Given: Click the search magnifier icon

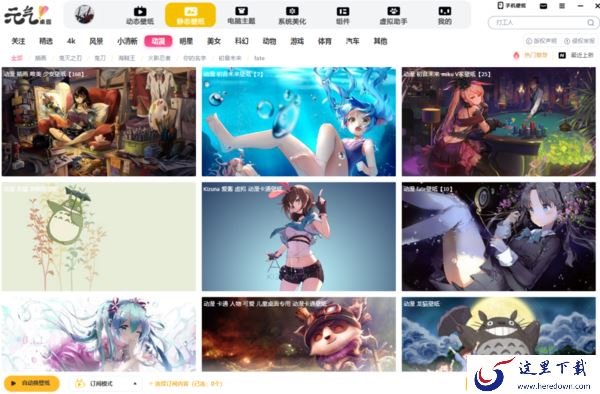Looking at the screenshot, I should [591, 23].
